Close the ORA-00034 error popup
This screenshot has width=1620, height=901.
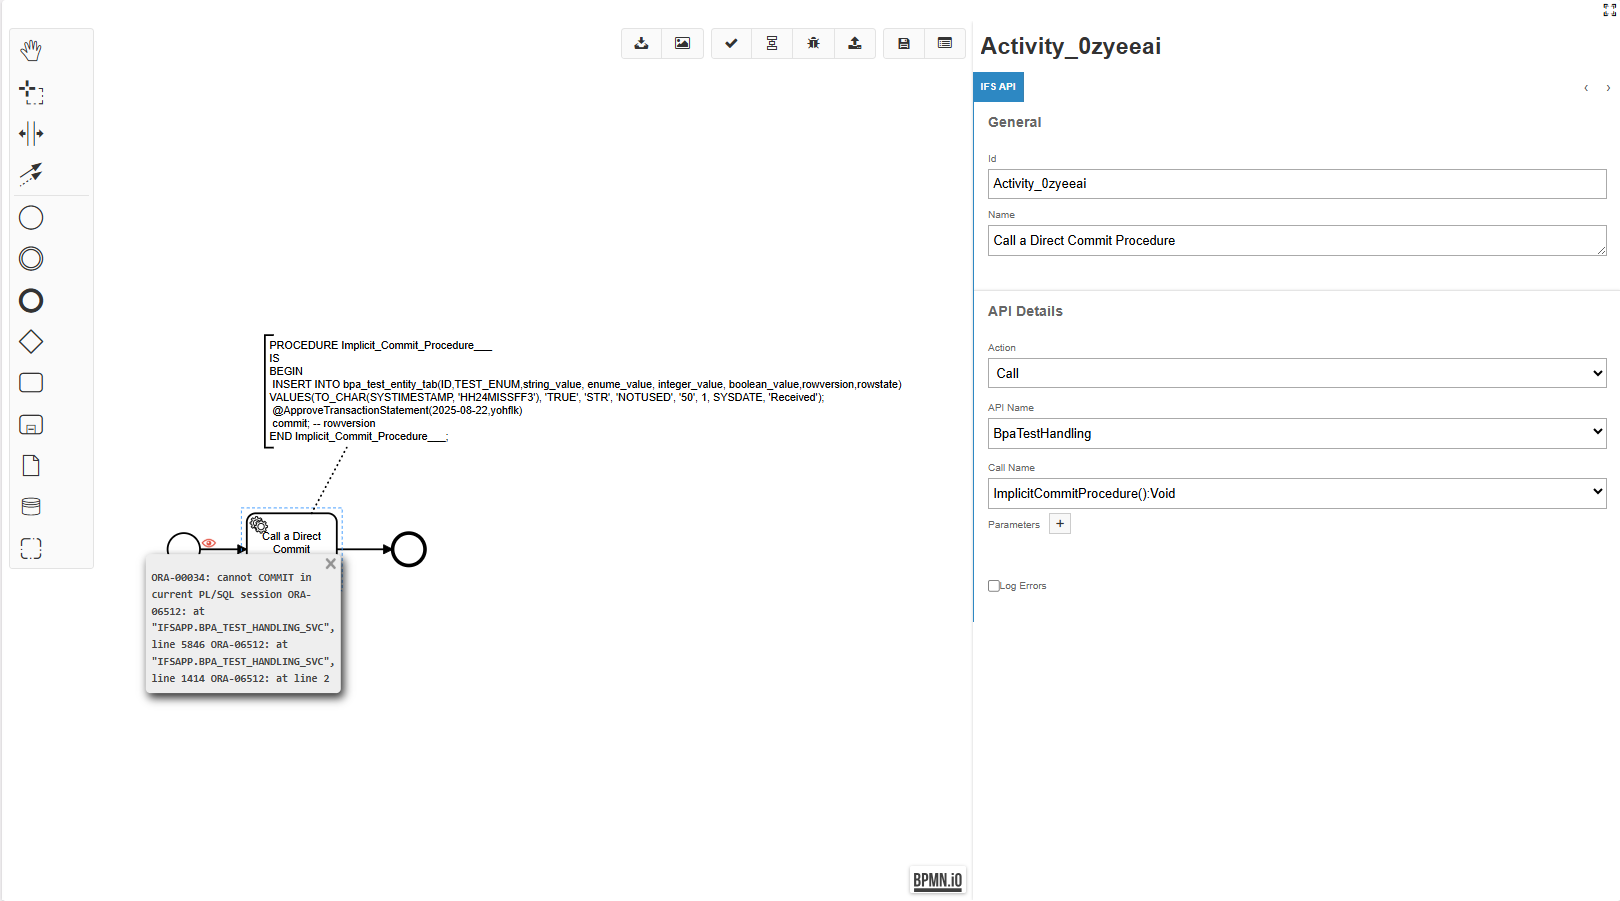coord(331,564)
